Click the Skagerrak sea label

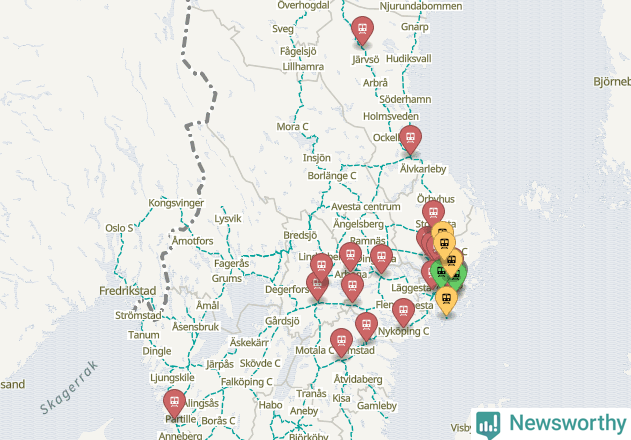(69, 388)
